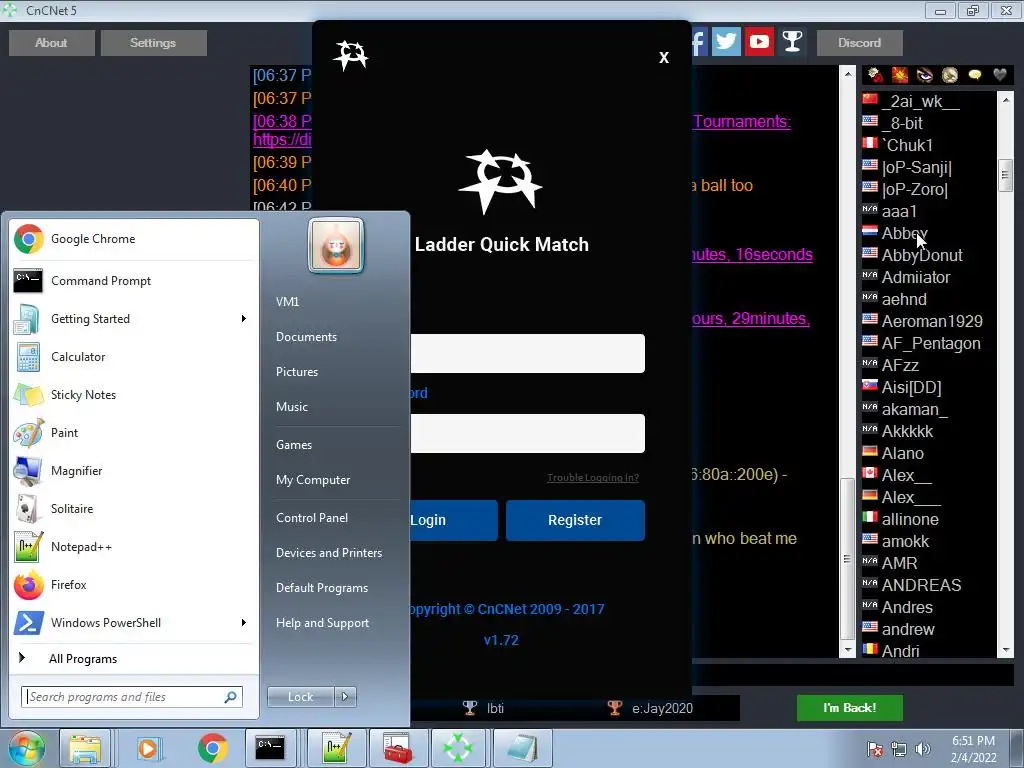Close the Ladder Quick Match dialog with X
Image resolution: width=1024 pixels, height=768 pixels.
coord(664,57)
